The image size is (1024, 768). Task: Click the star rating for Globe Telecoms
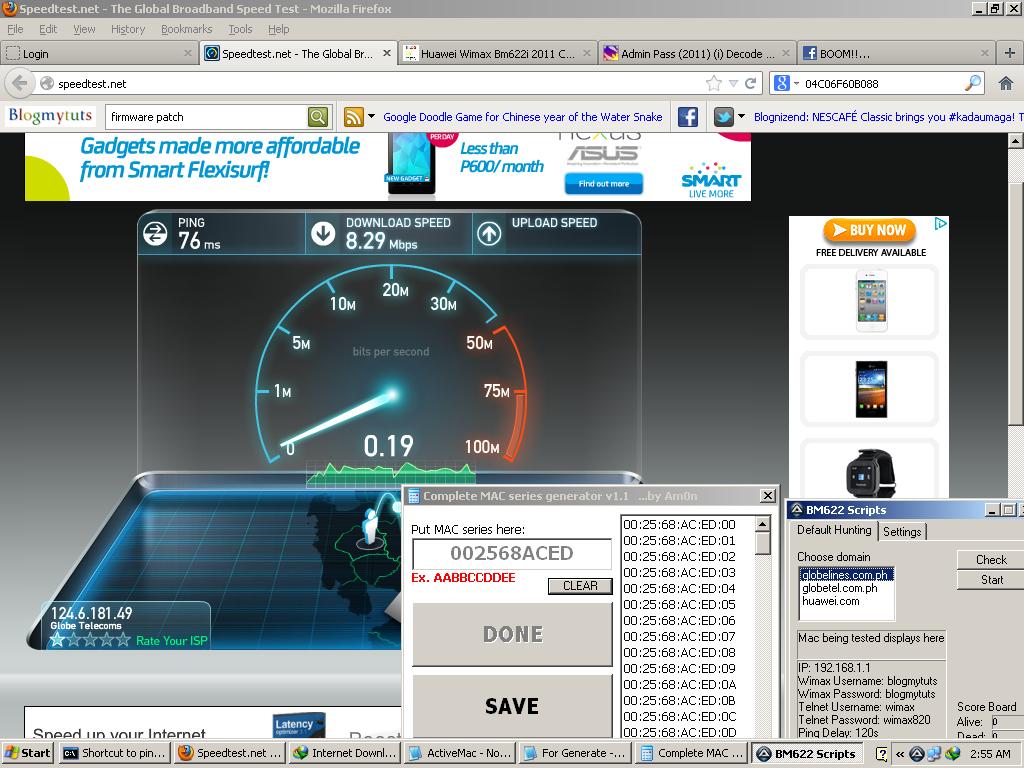(90, 640)
